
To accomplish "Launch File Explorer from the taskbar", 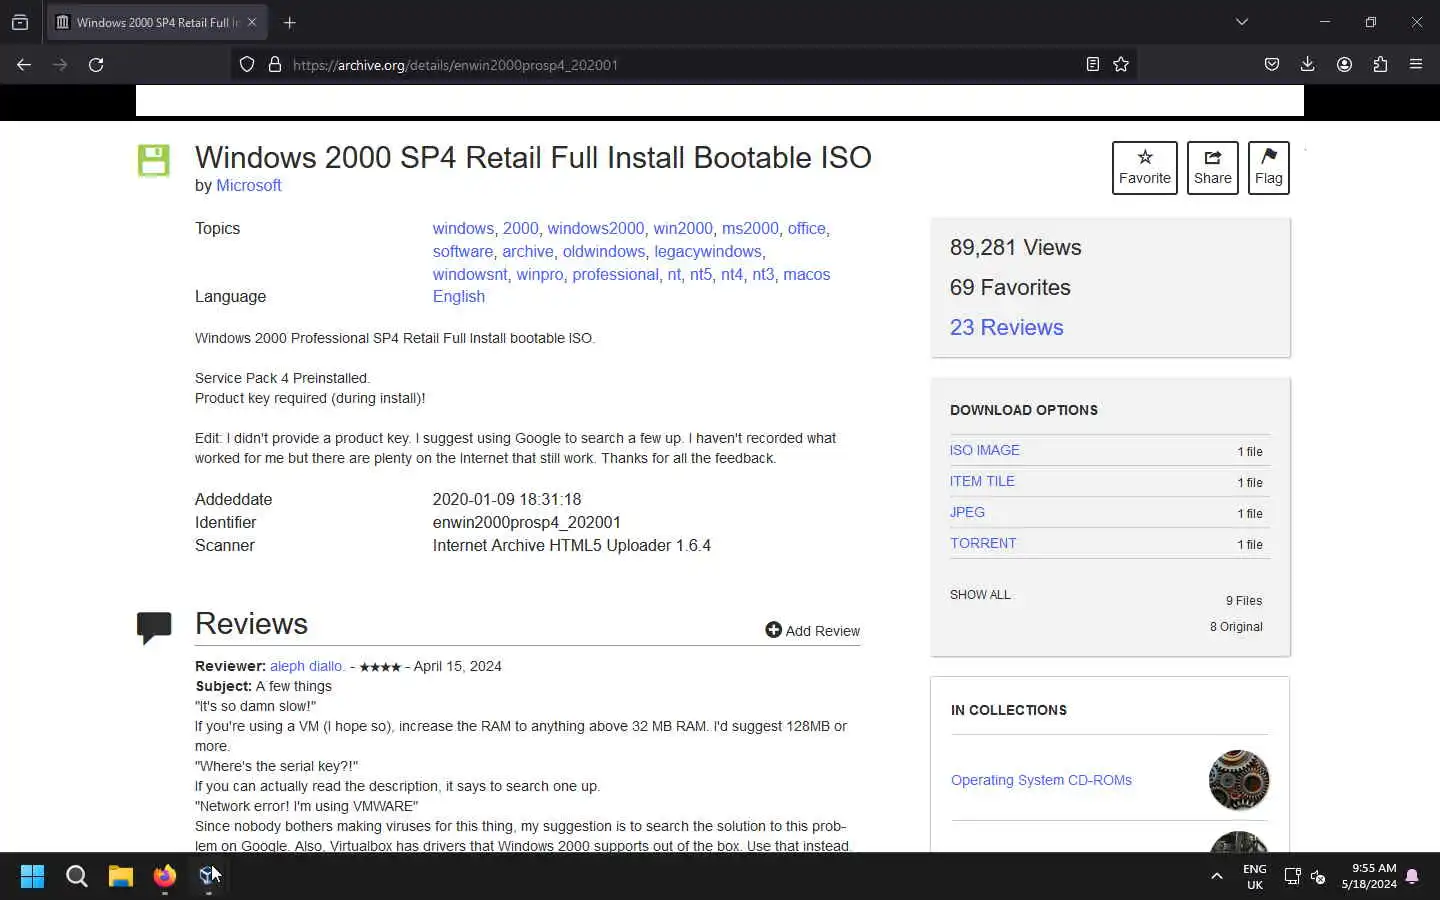I will [x=120, y=876].
